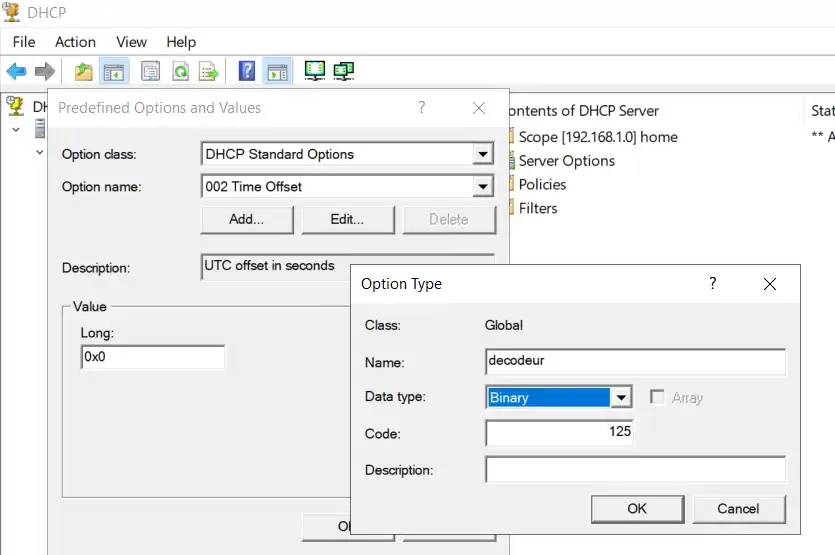The image size is (835, 555).
Task: Open the Option class dropdown
Action: pos(483,154)
